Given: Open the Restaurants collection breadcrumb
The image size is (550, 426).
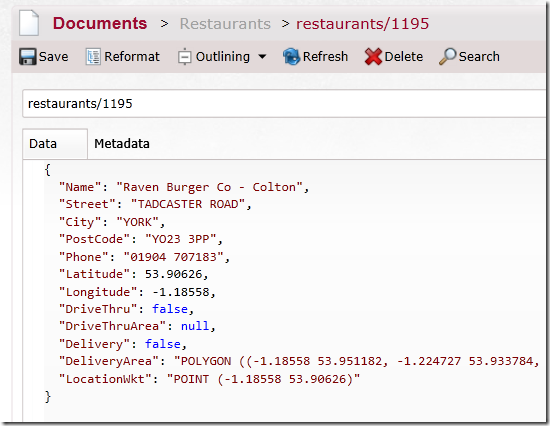Looking at the screenshot, I should tap(225, 24).
